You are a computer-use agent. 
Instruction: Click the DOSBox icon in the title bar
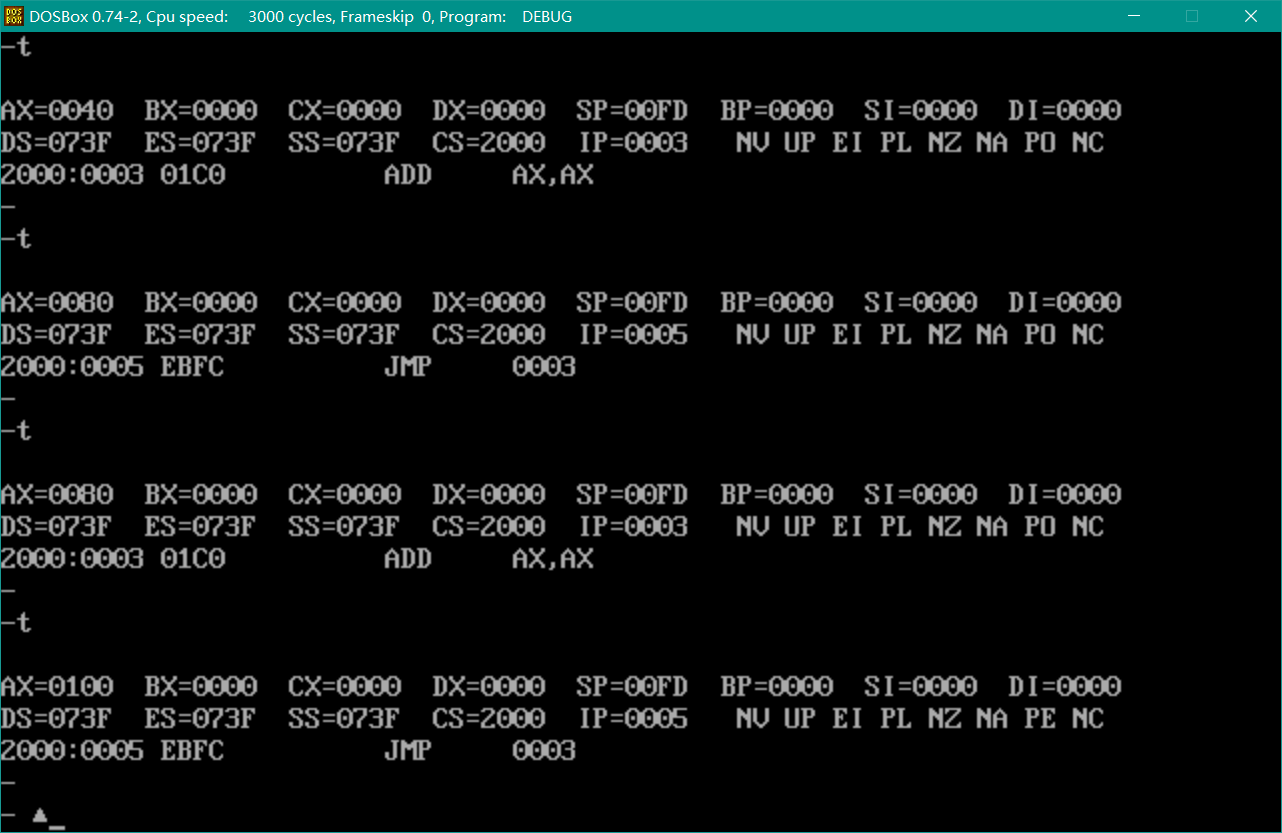coord(13,16)
